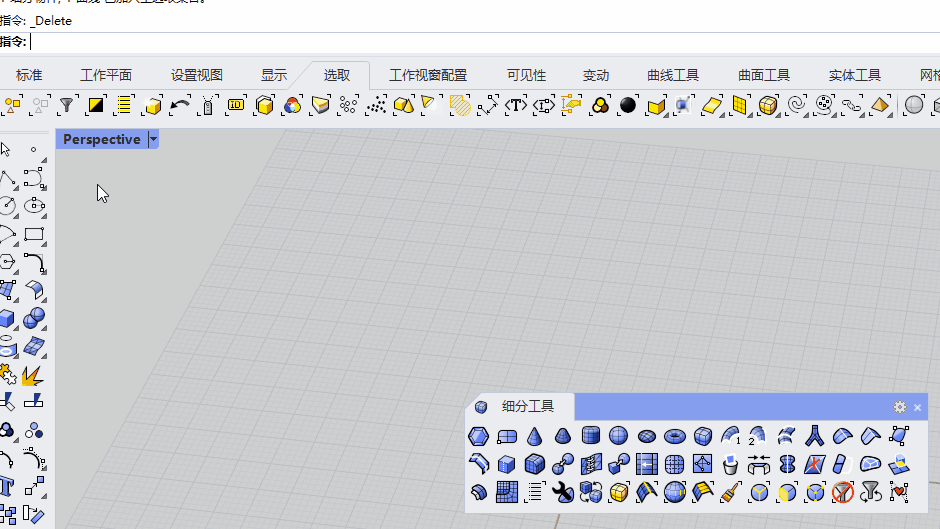
Task: Open the 细分工具 panel gear settings
Action: click(899, 407)
